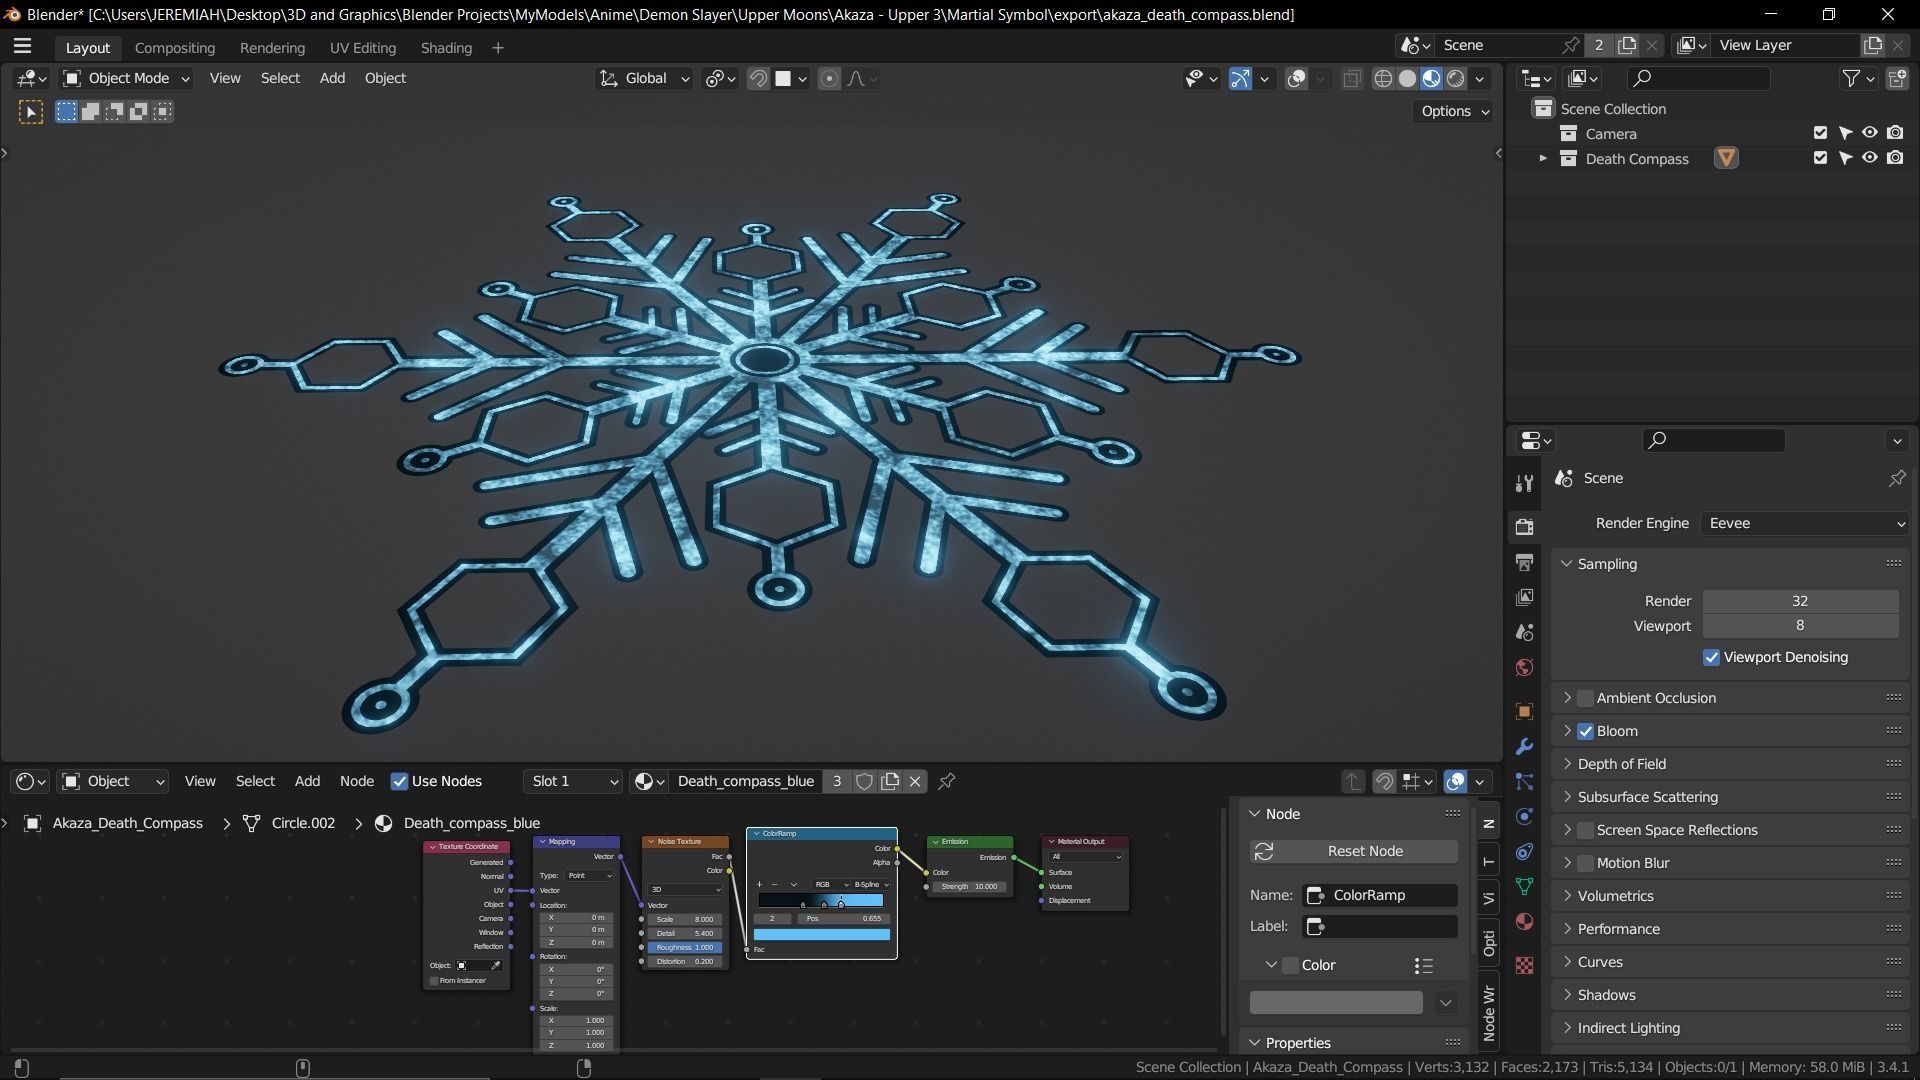This screenshot has width=1920, height=1080.
Task: Expand the Death Compass collection tree
Action: point(1542,159)
